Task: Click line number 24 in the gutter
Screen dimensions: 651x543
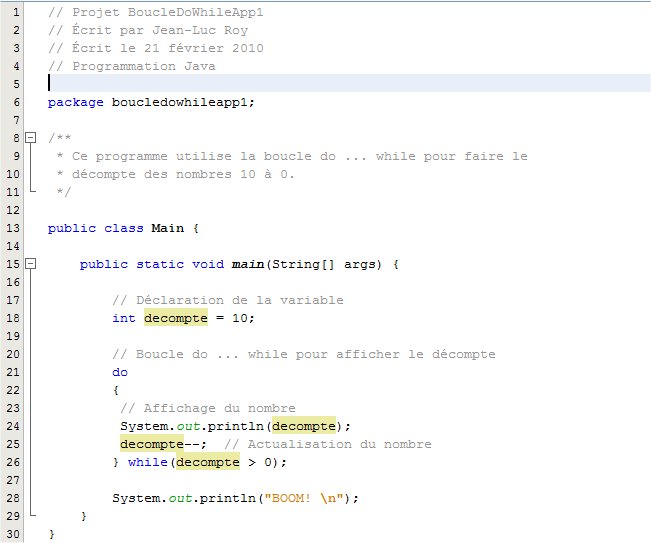Action: tap(12, 426)
